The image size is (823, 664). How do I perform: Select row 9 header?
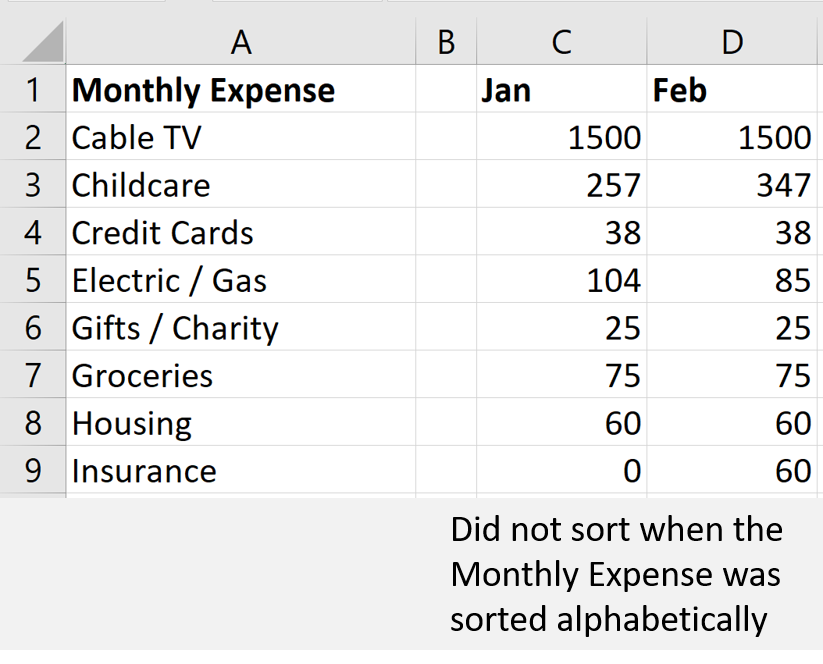[x=33, y=470]
